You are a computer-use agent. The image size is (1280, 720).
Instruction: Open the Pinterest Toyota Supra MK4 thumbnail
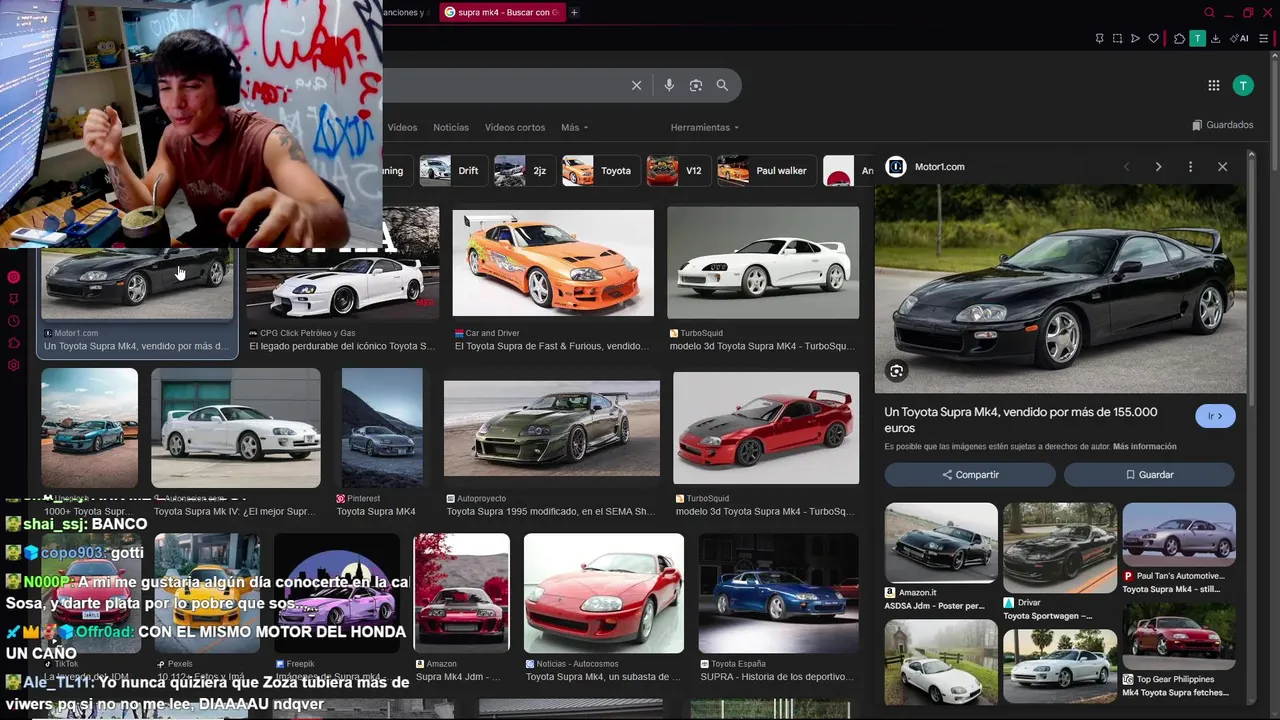[x=382, y=428]
